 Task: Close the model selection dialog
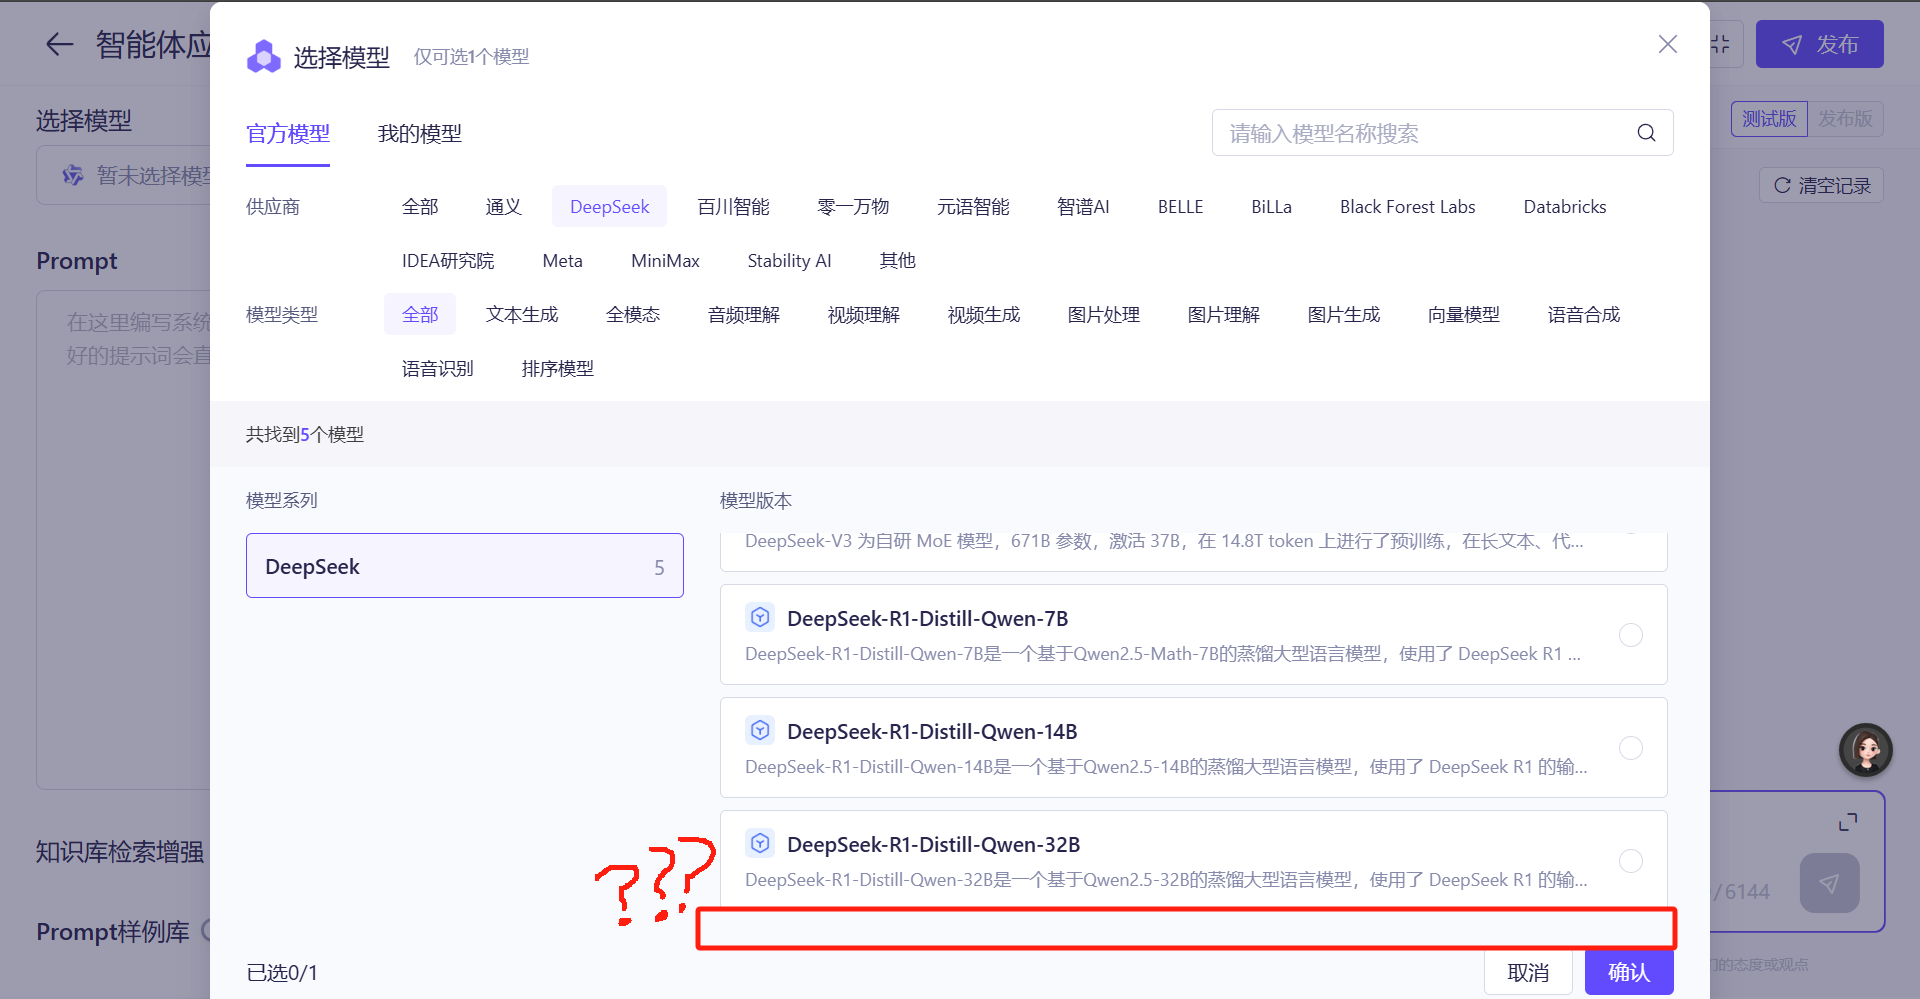pos(1667,44)
